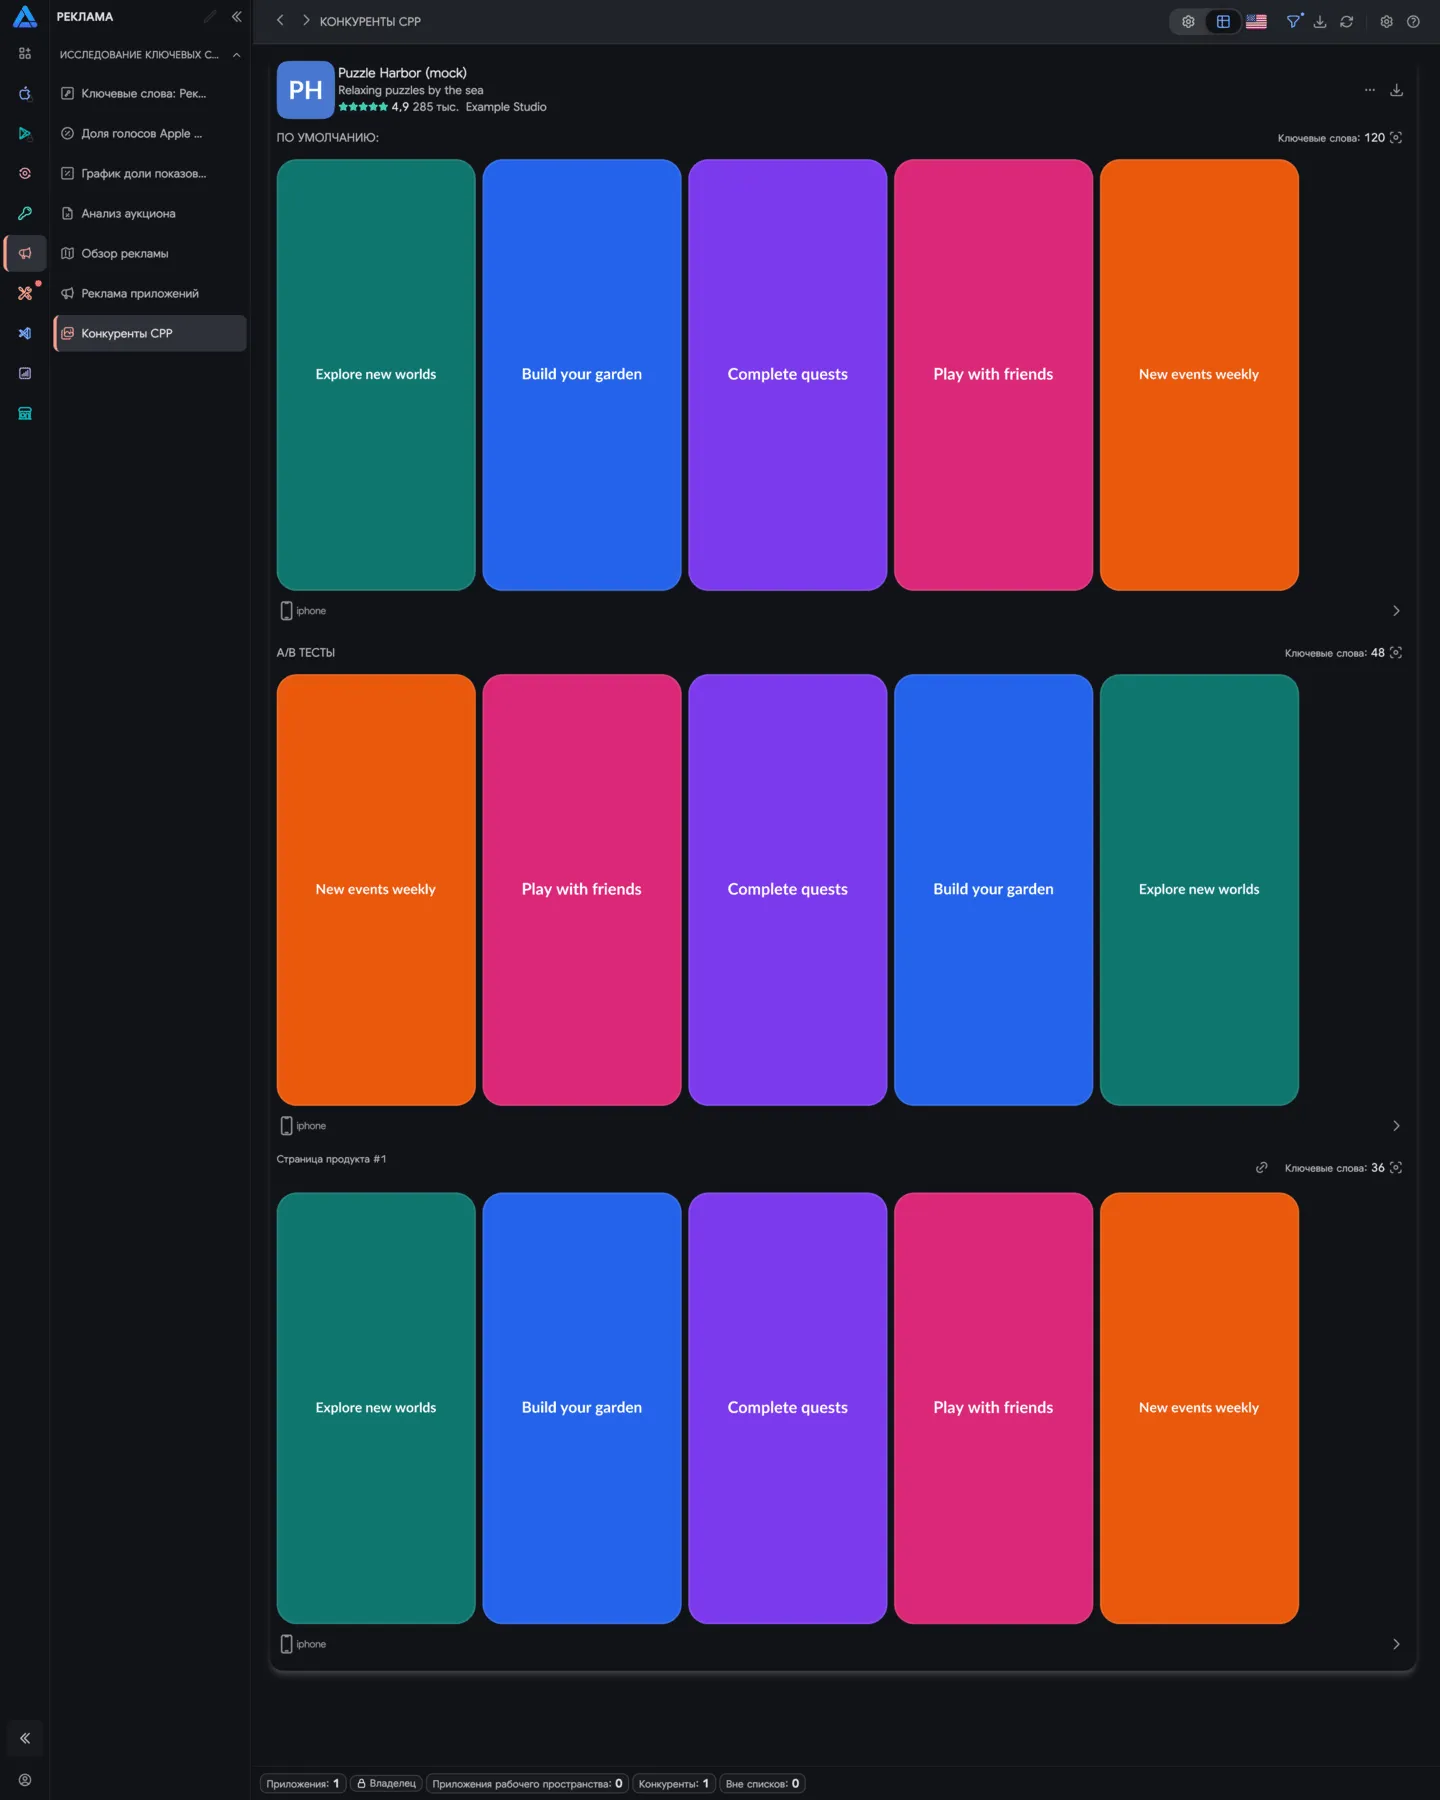Click the focus icon next to keywords 120
The width and height of the screenshot is (1440, 1800).
pos(1396,138)
